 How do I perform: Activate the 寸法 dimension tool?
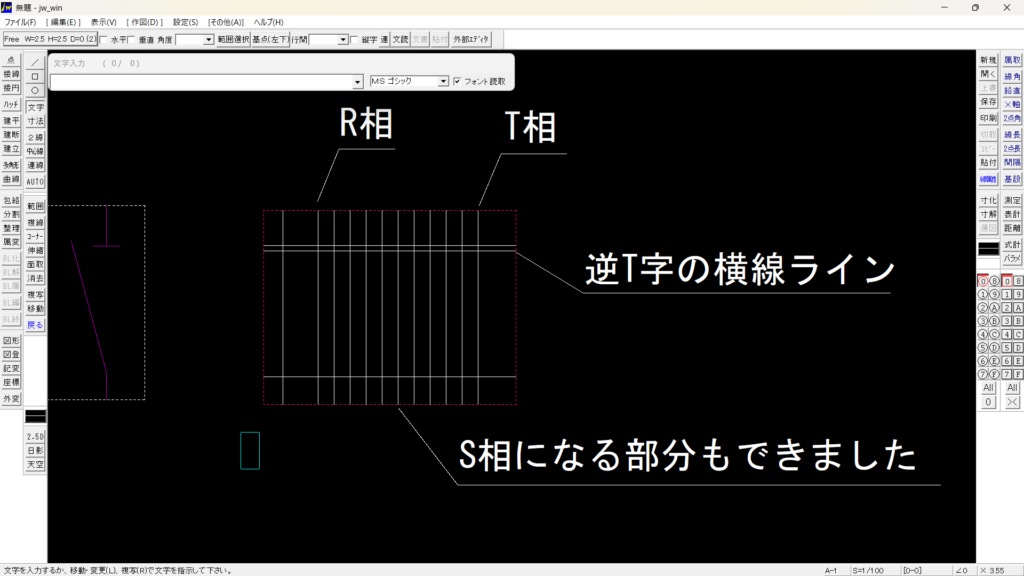pos(35,121)
